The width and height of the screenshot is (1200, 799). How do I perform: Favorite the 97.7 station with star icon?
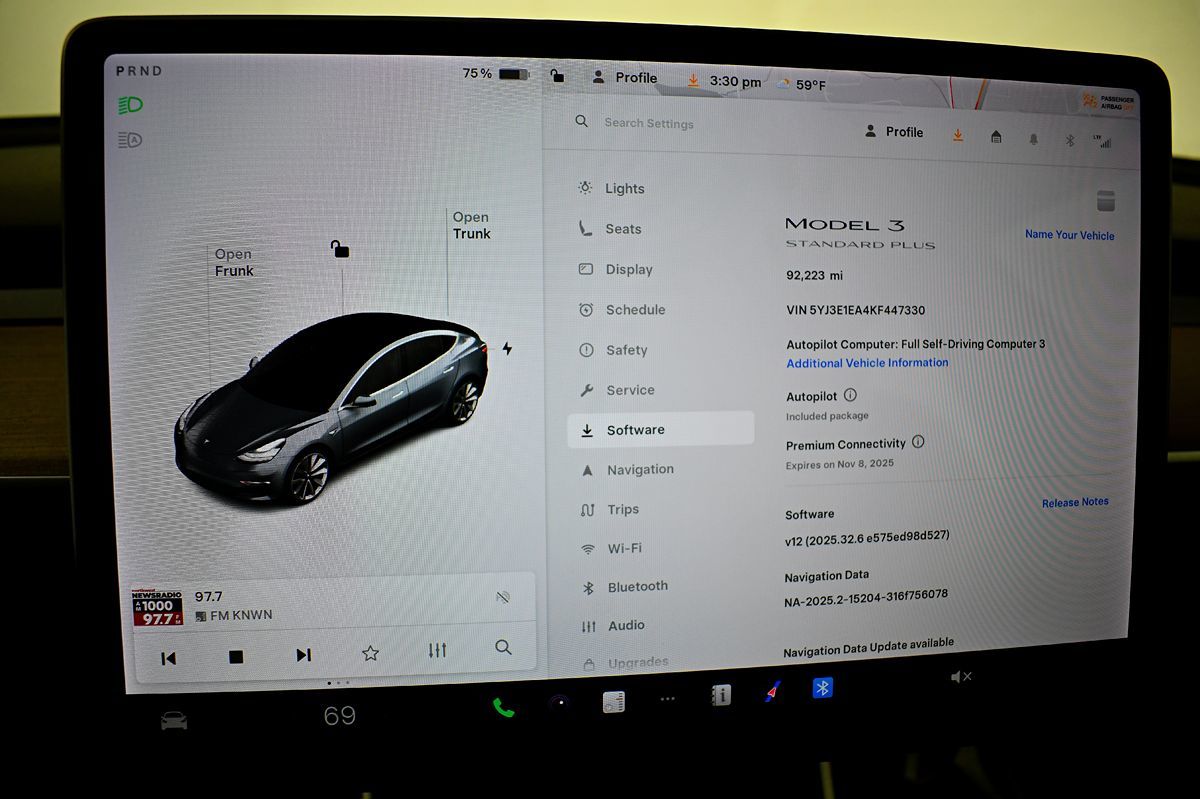tap(370, 653)
